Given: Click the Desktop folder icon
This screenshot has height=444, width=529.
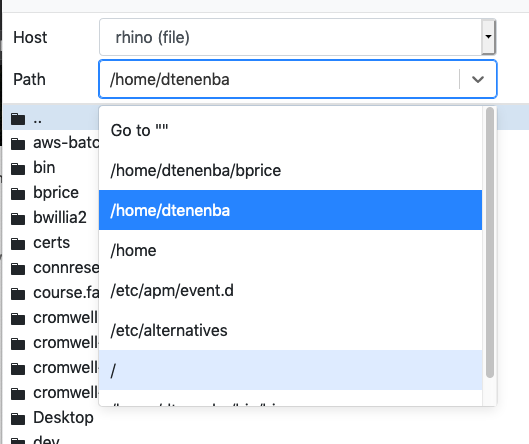Looking at the screenshot, I should click(18, 419).
